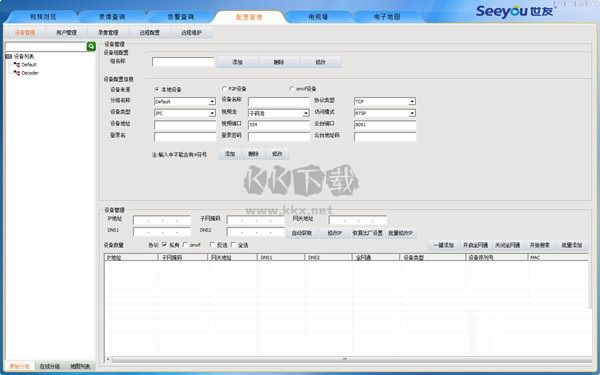
Task: Click the 开始搜索 button
Action: [540, 245]
